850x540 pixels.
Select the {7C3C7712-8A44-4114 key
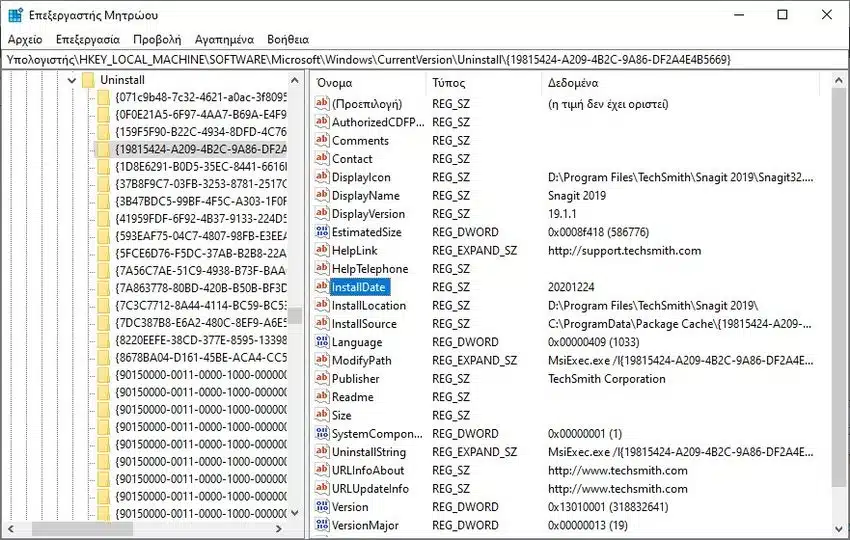coord(201,305)
